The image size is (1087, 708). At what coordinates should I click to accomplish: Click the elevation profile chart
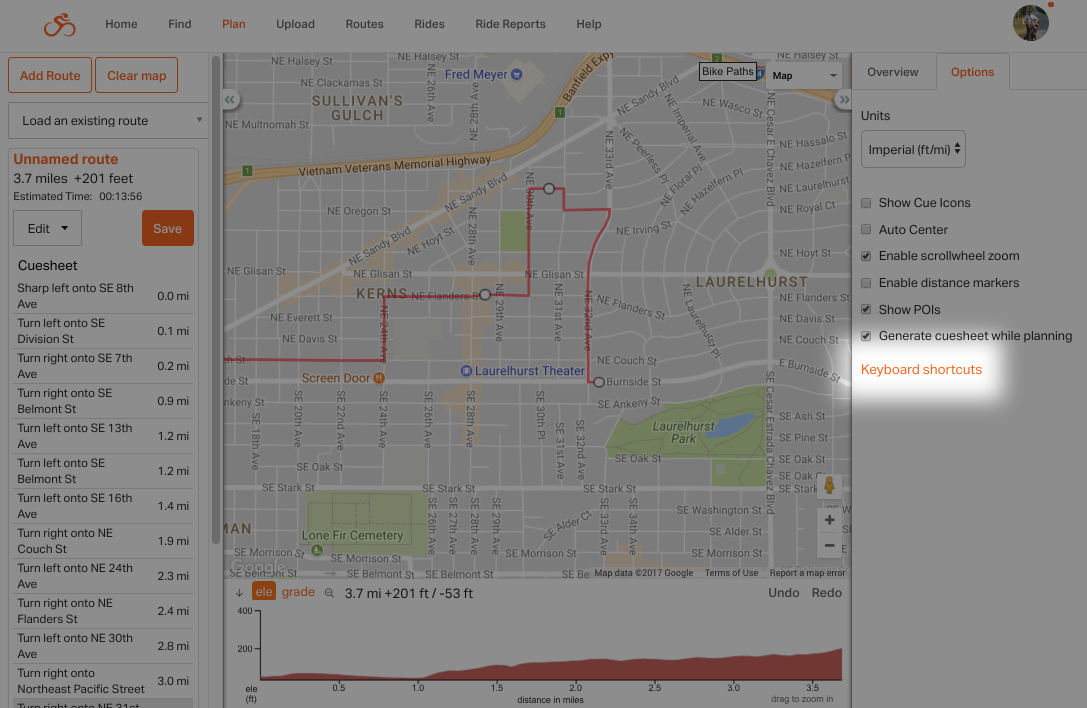(x=551, y=645)
